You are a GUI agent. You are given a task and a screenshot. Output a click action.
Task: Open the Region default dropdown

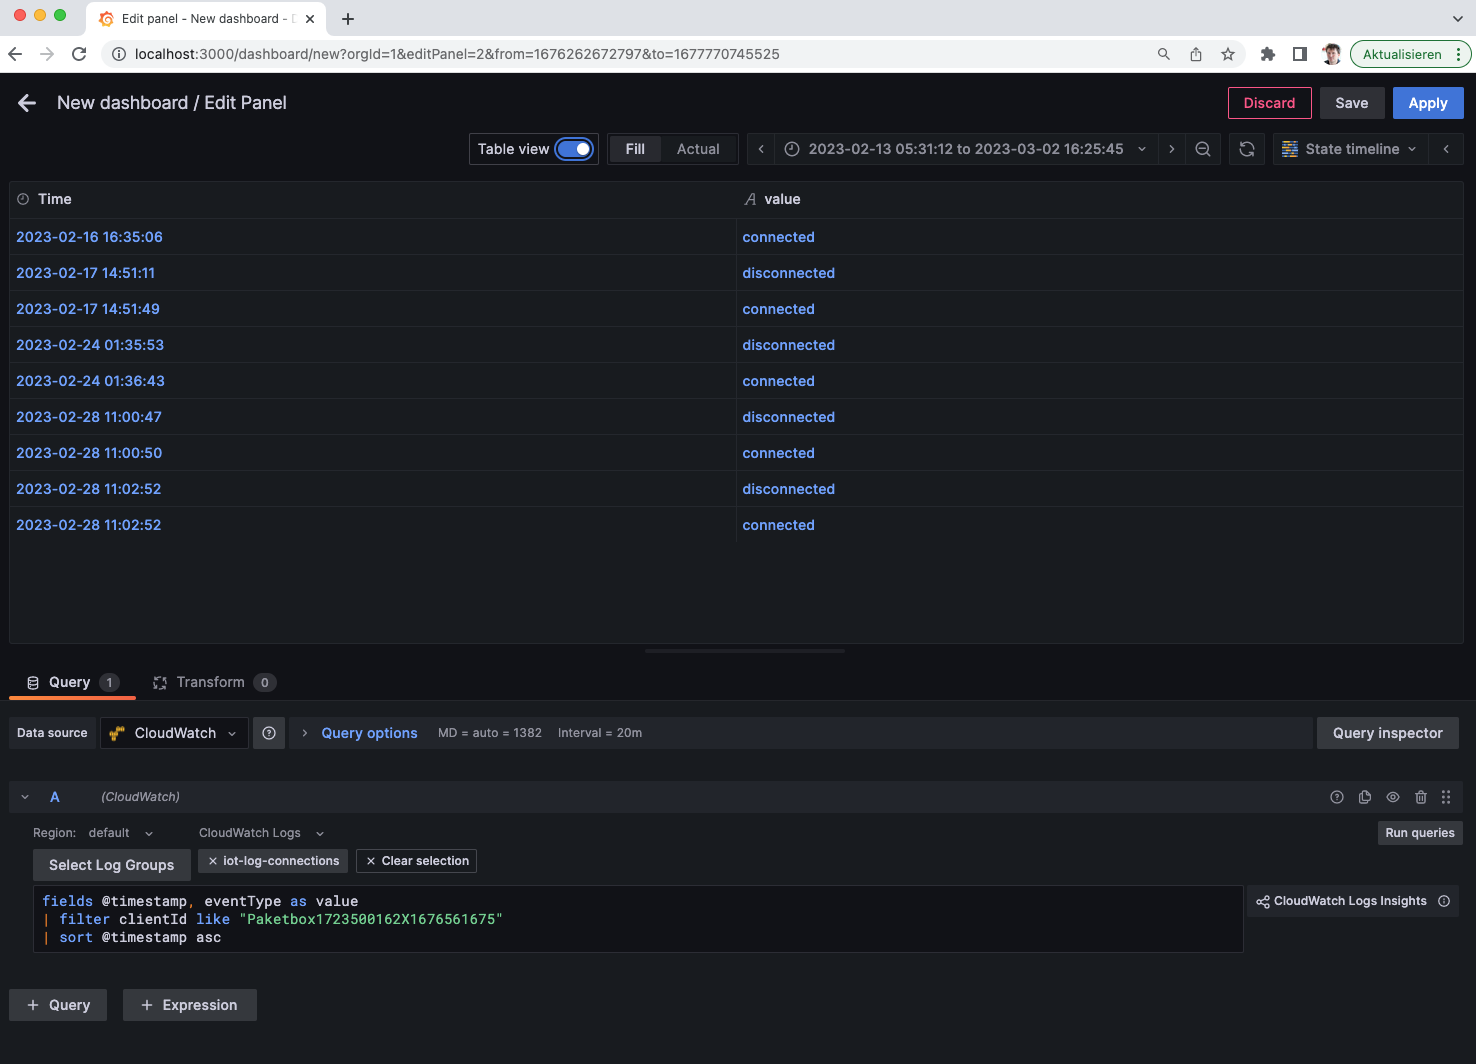tap(121, 832)
